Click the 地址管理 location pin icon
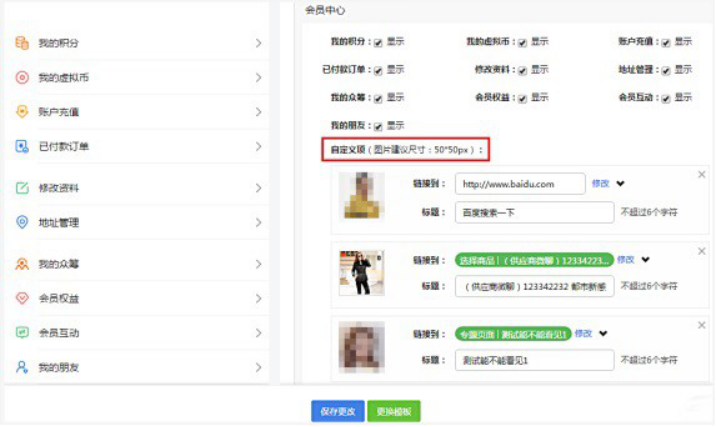Screen dimensions: 716x427 pyautogui.click(x=21, y=222)
